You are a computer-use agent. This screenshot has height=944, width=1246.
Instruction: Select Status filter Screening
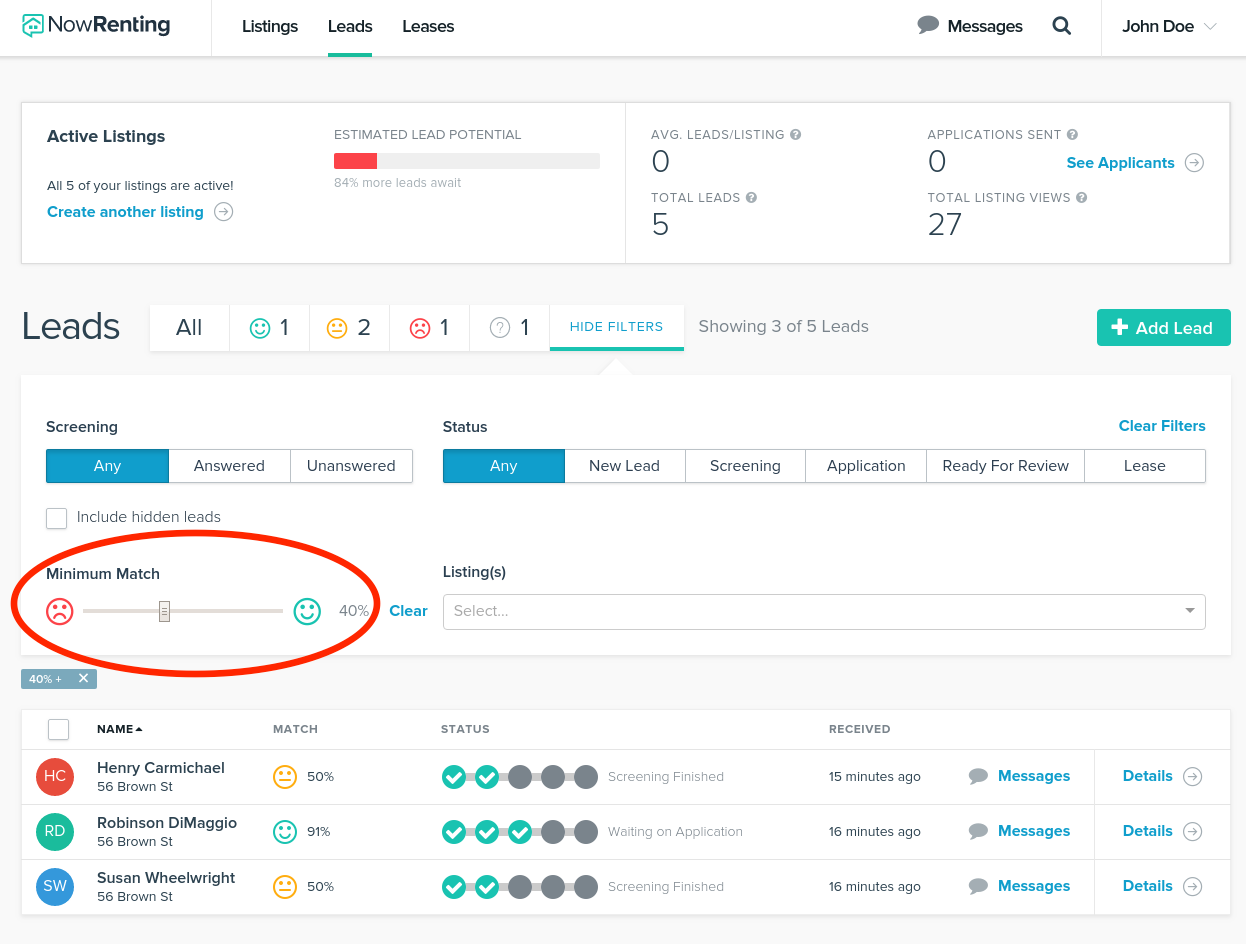745,466
